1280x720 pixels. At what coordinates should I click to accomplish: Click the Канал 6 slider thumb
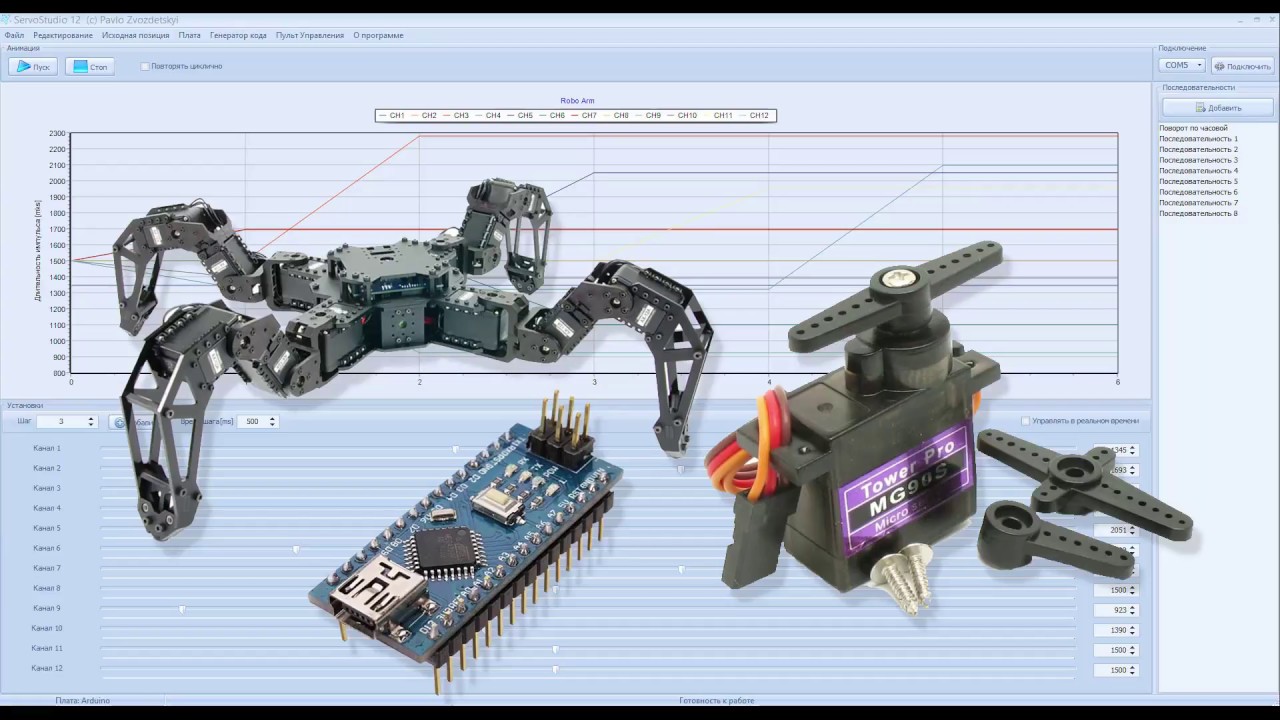296,549
